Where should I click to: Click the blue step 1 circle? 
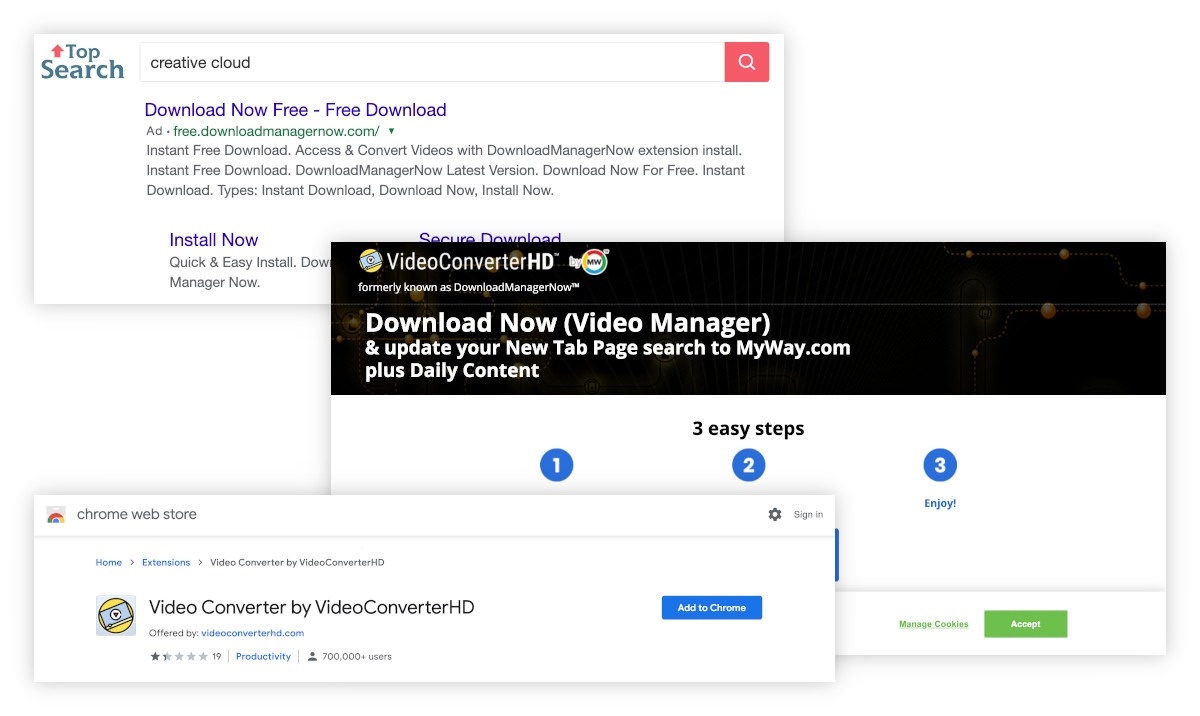pos(557,464)
